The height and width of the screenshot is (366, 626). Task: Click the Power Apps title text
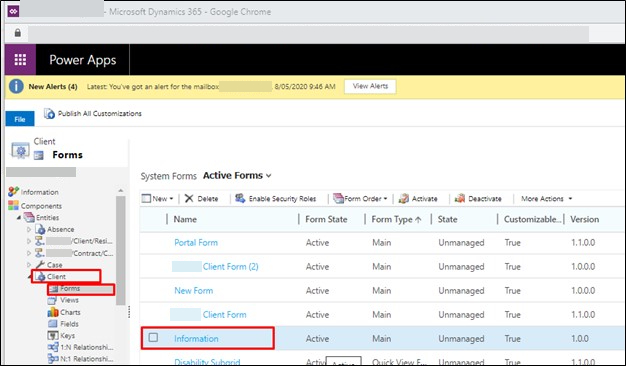pos(83,60)
